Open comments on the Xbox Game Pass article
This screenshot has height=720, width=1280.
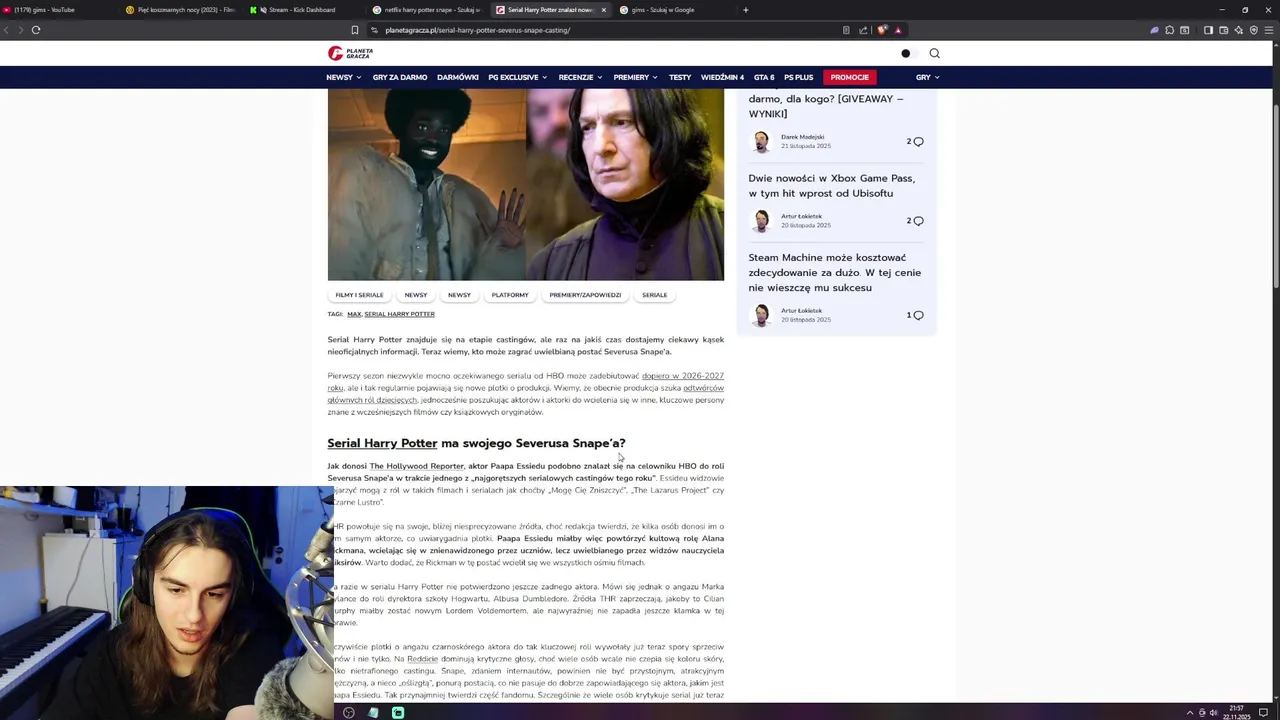[915, 221]
